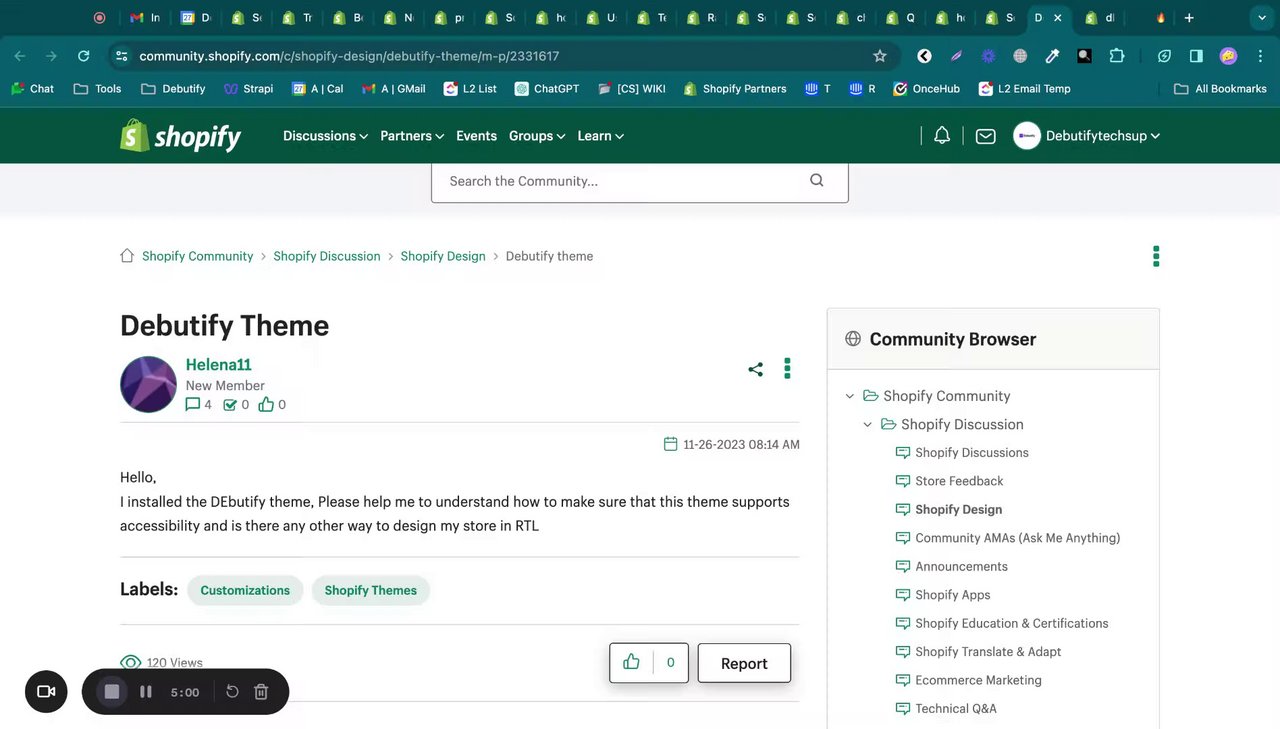The image size is (1280, 729).
Task: Click the home icon in the breadcrumb
Action: (x=127, y=256)
